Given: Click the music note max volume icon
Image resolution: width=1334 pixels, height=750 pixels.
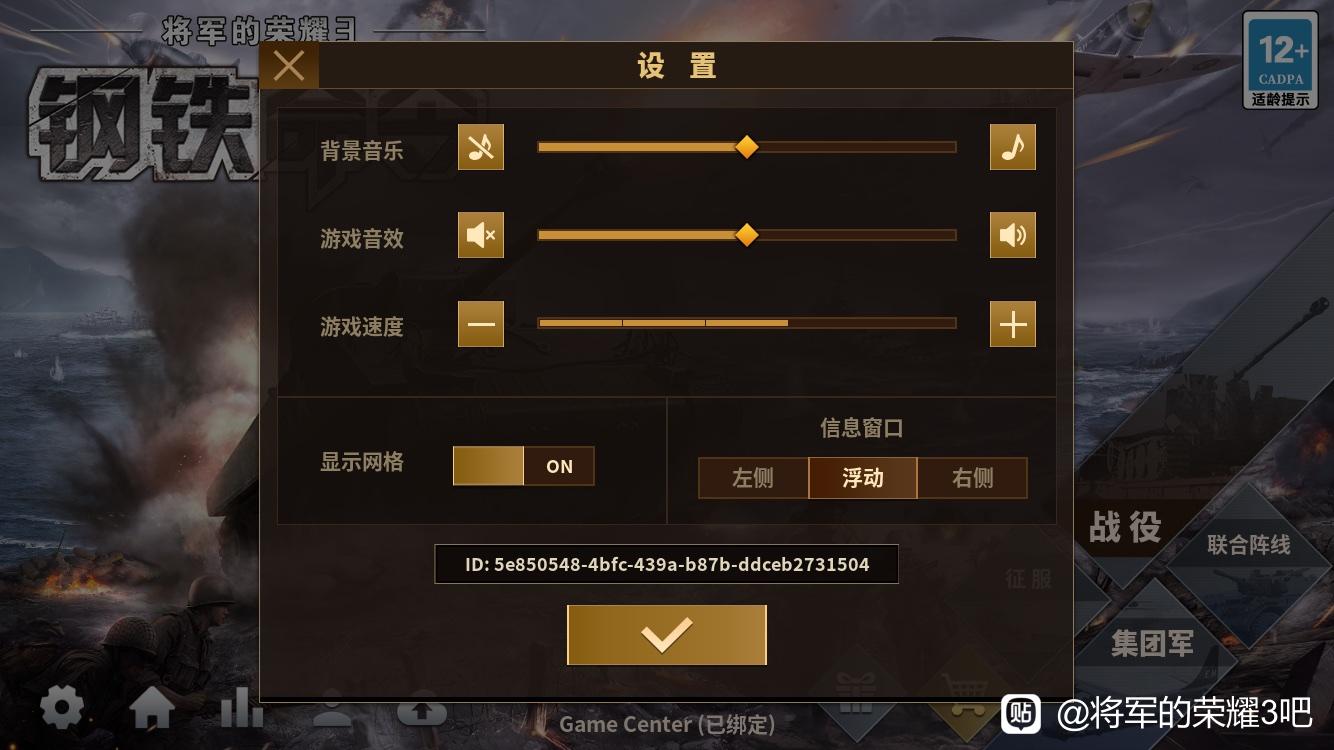Looking at the screenshot, I should (1013, 148).
